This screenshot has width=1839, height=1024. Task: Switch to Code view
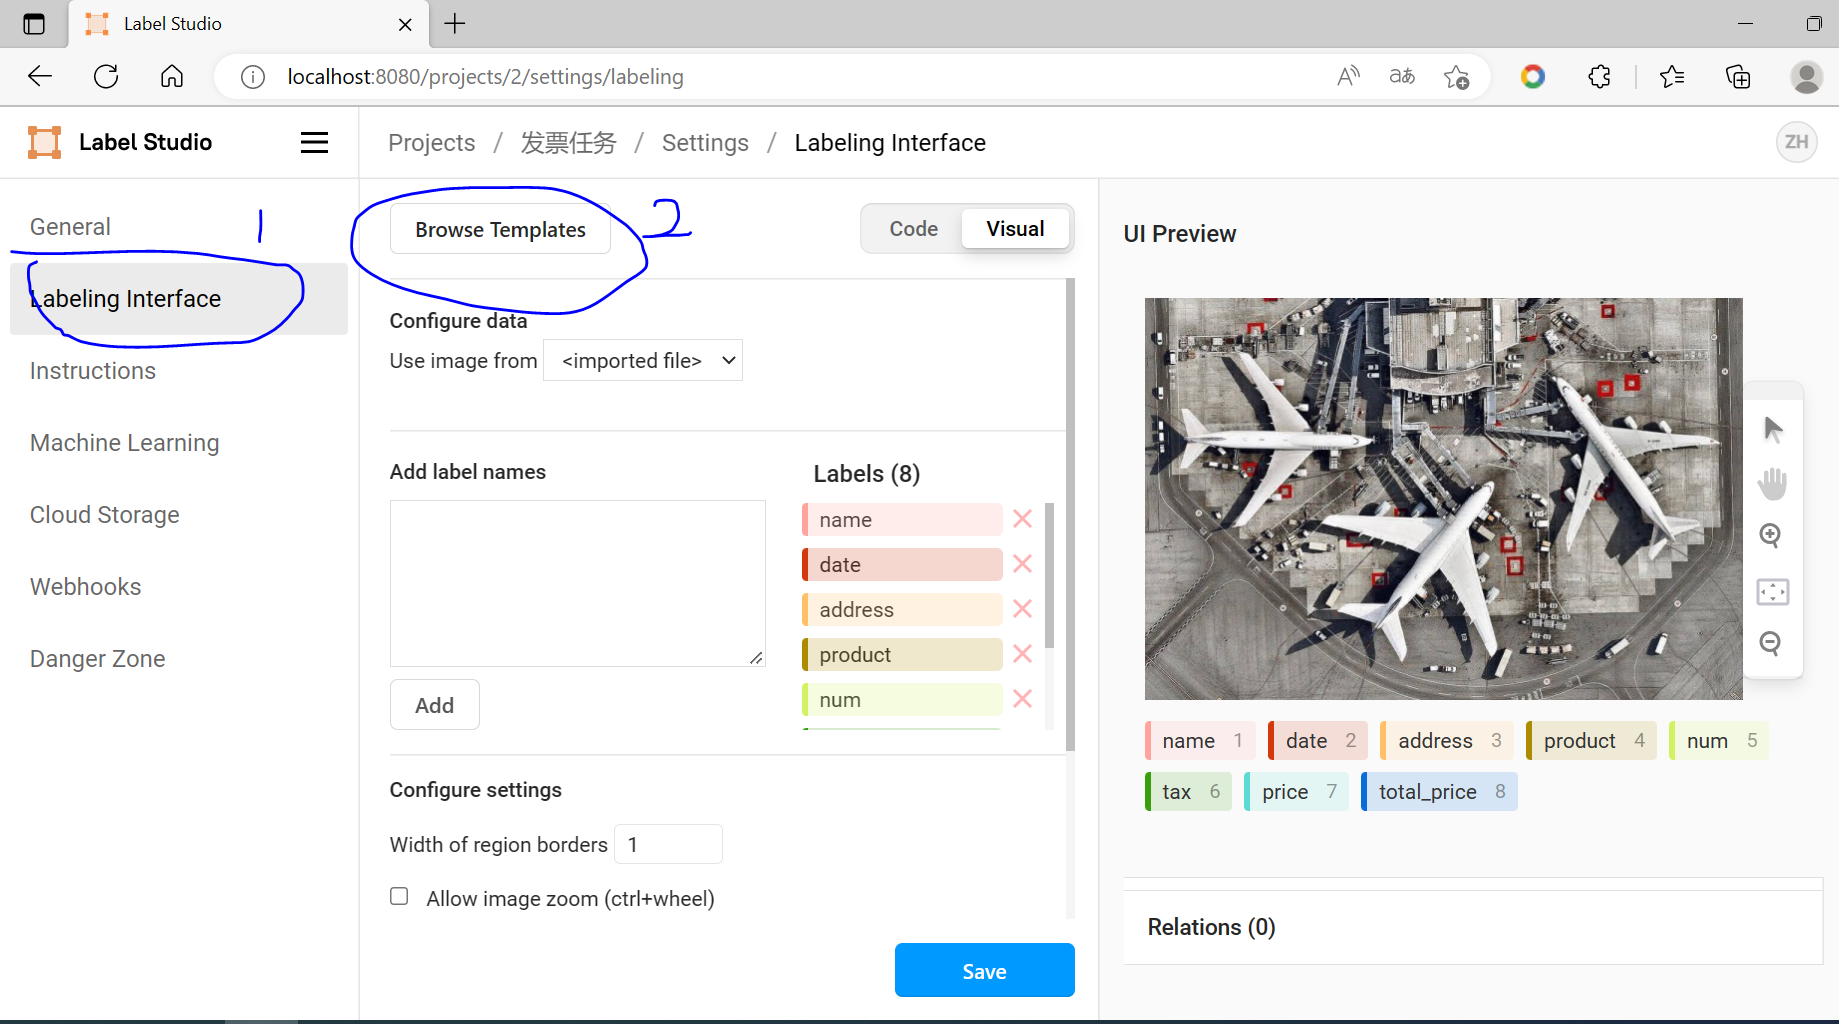(914, 229)
